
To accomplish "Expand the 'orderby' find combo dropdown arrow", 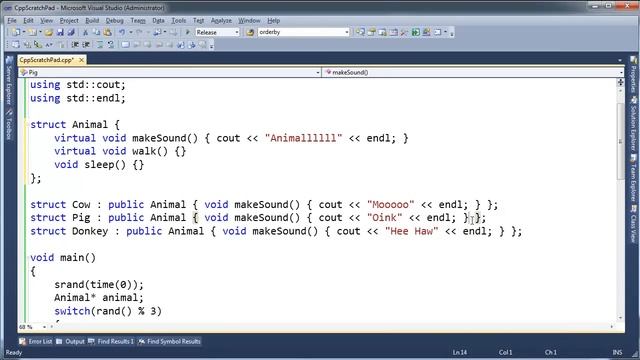I will coord(347,32).
